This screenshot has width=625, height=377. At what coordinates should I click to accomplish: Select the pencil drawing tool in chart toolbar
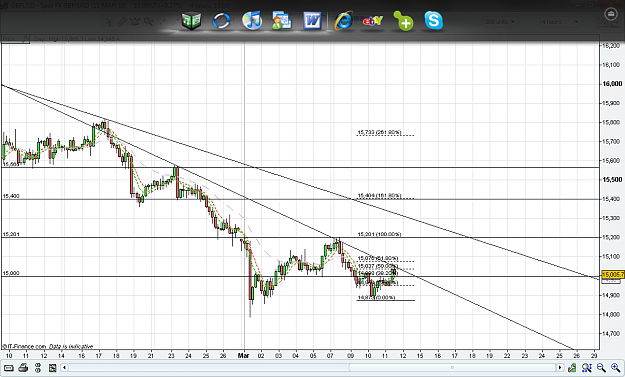point(122,22)
